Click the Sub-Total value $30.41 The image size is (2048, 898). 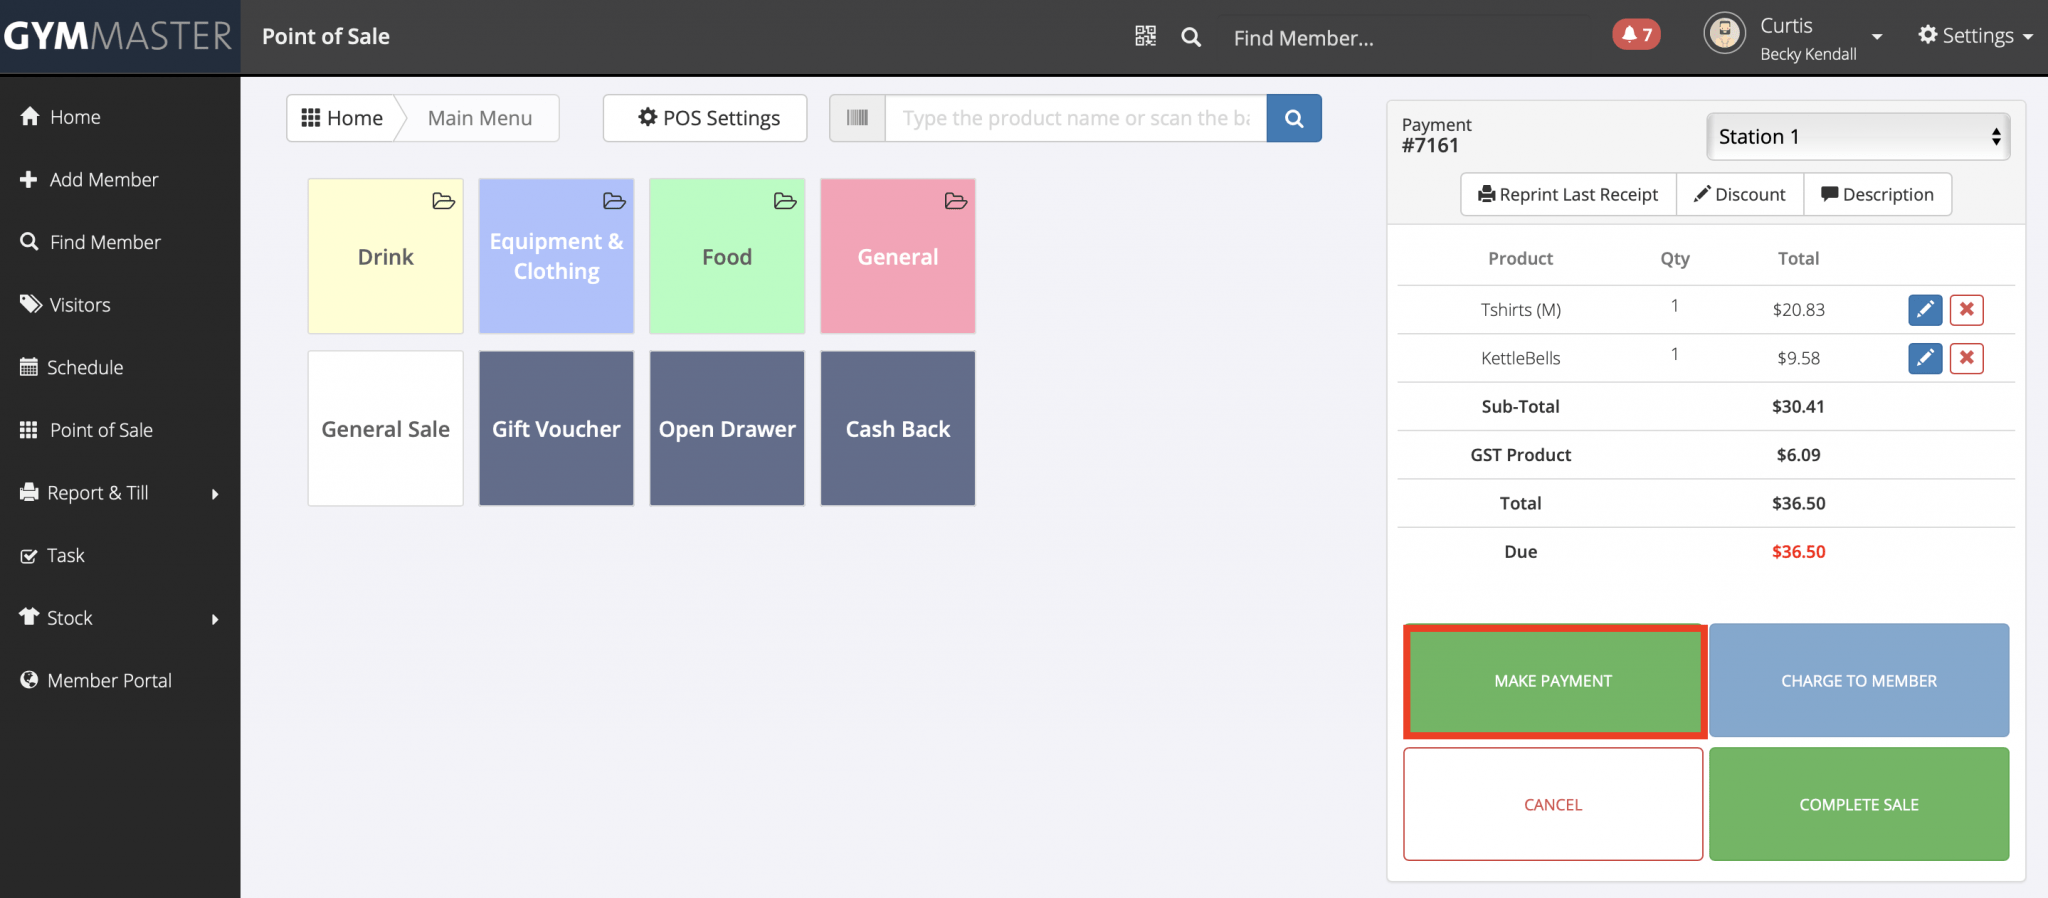coord(1799,407)
